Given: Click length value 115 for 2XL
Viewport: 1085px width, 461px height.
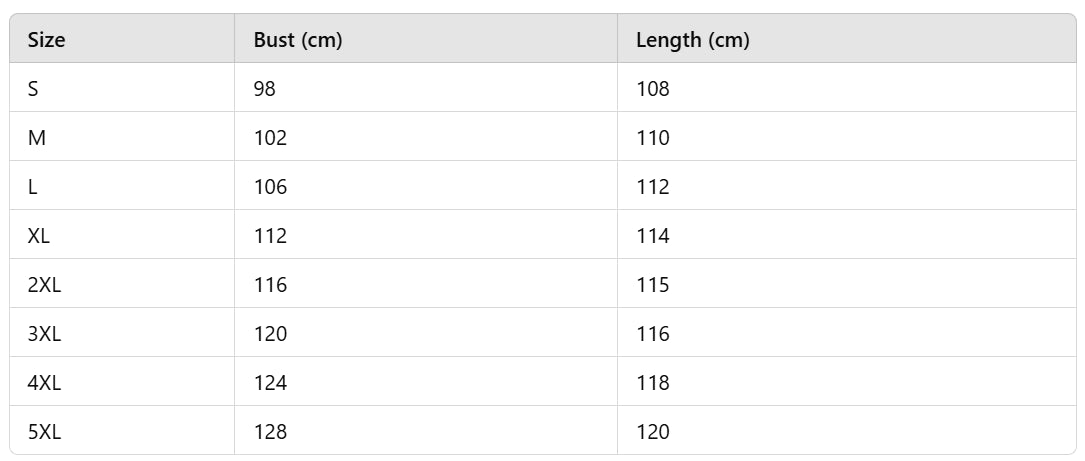Looking at the screenshot, I should 652,285.
